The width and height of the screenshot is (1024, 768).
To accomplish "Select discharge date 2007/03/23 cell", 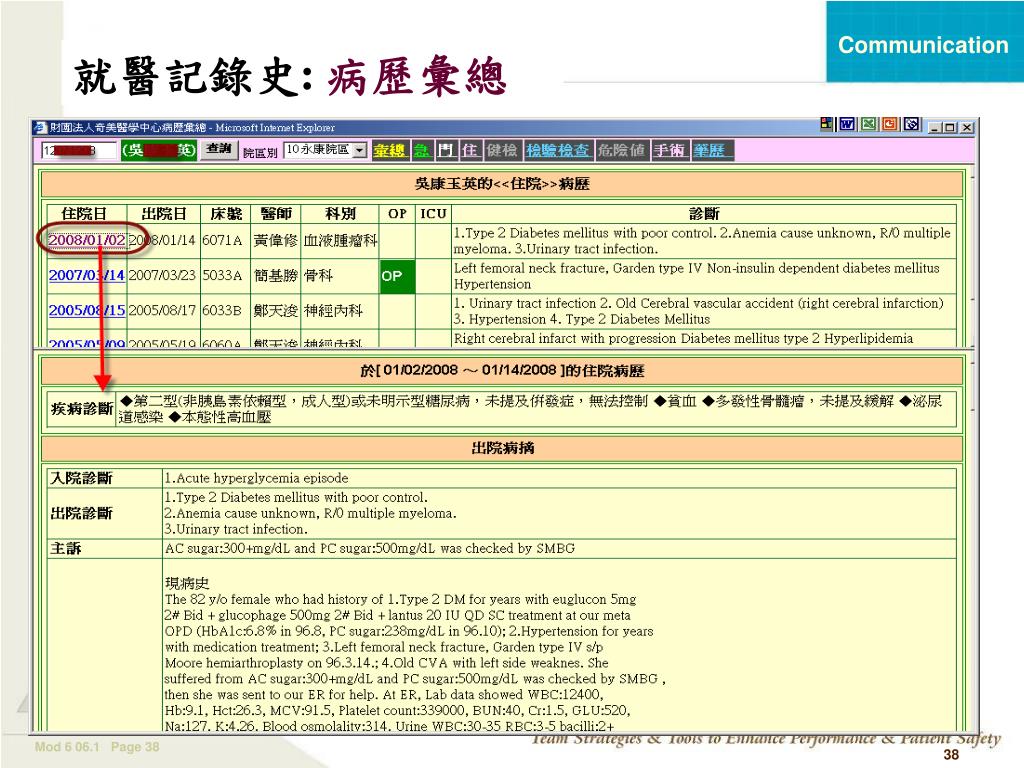I will [x=162, y=275].
